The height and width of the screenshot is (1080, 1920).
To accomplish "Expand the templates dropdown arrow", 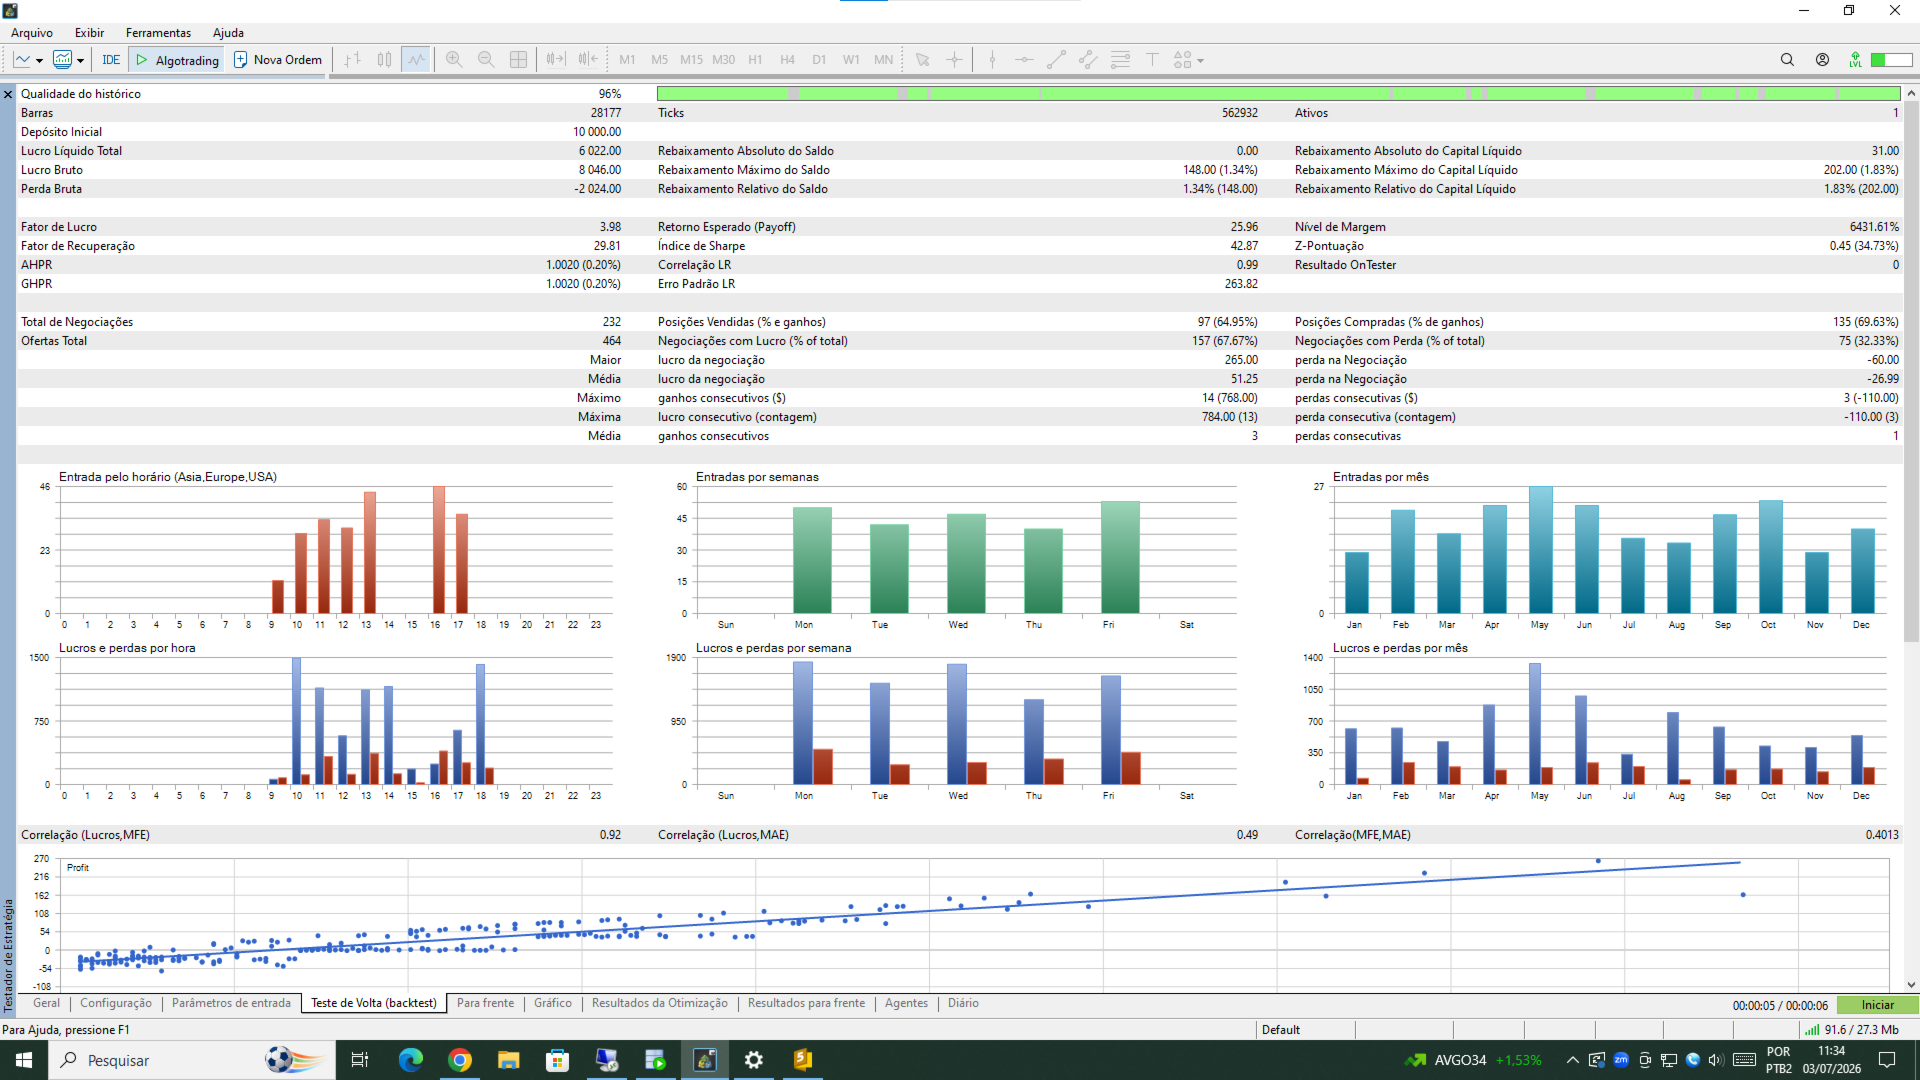I will pyautogui.click(x=80, y=61).
